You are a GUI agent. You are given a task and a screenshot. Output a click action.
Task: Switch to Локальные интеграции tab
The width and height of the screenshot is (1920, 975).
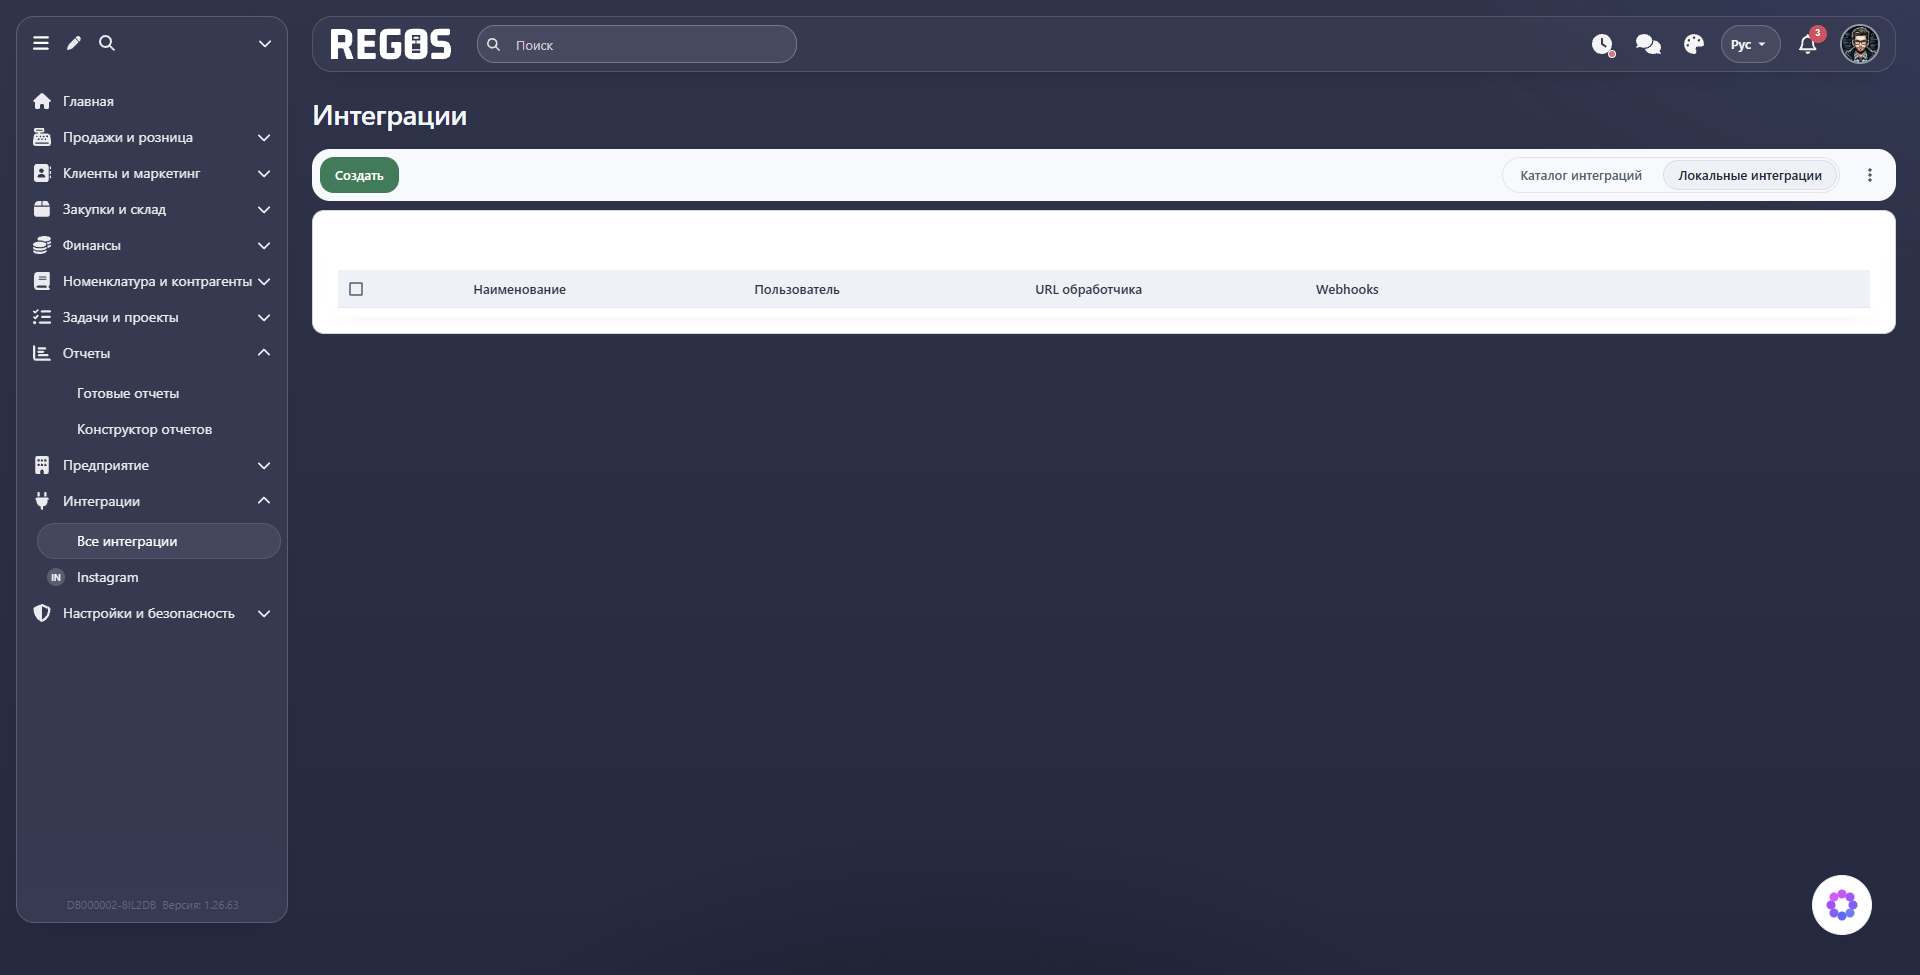(1750, 175)
